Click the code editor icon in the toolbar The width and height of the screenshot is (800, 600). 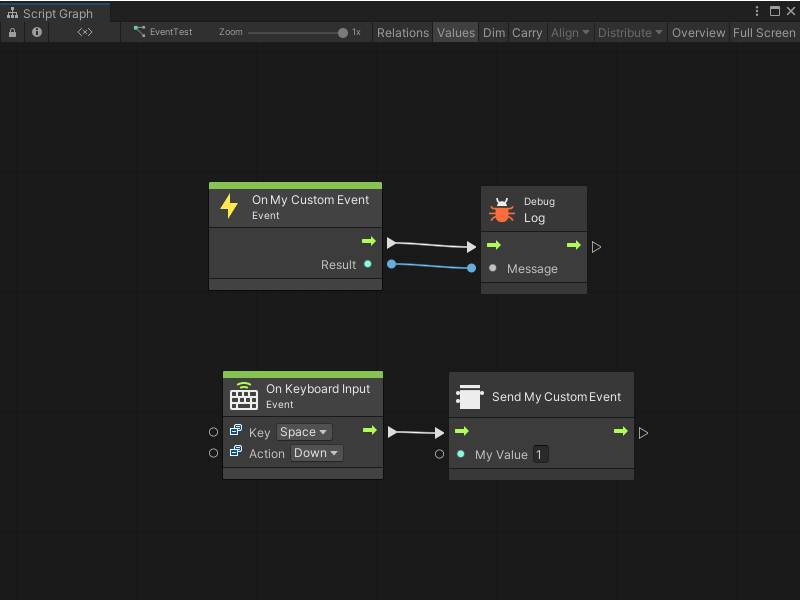(x=84, y=32)
